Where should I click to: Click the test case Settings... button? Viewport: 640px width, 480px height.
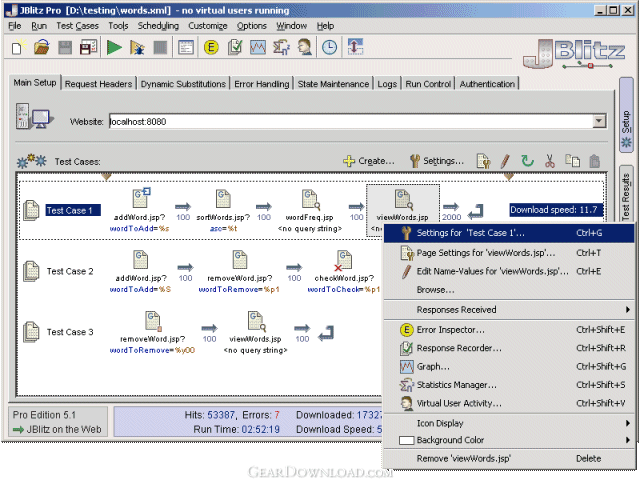(437, 161)
